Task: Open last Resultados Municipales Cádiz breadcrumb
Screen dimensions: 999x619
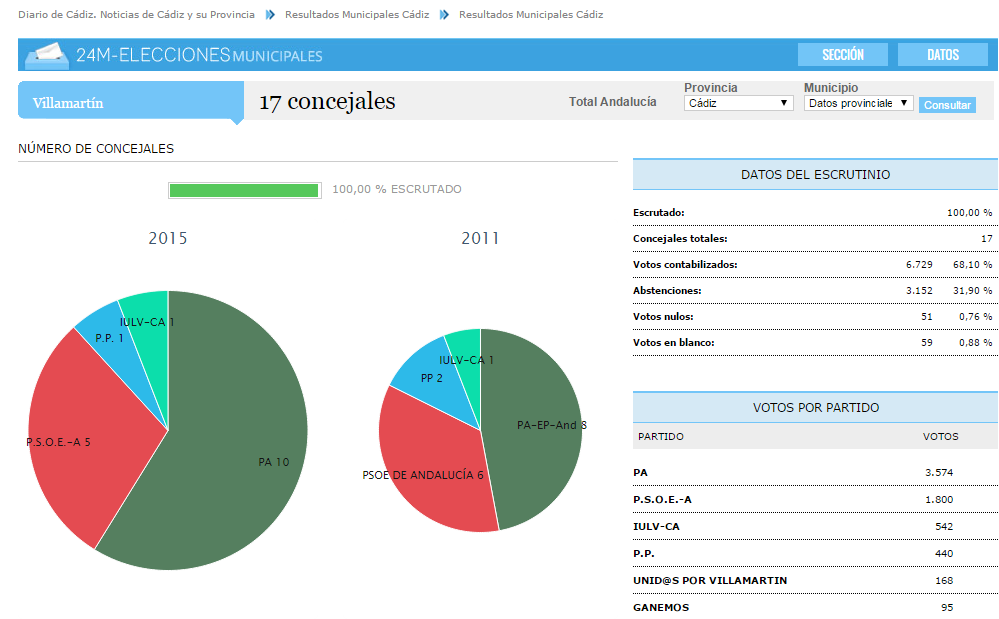Action: tap(531, 15)
